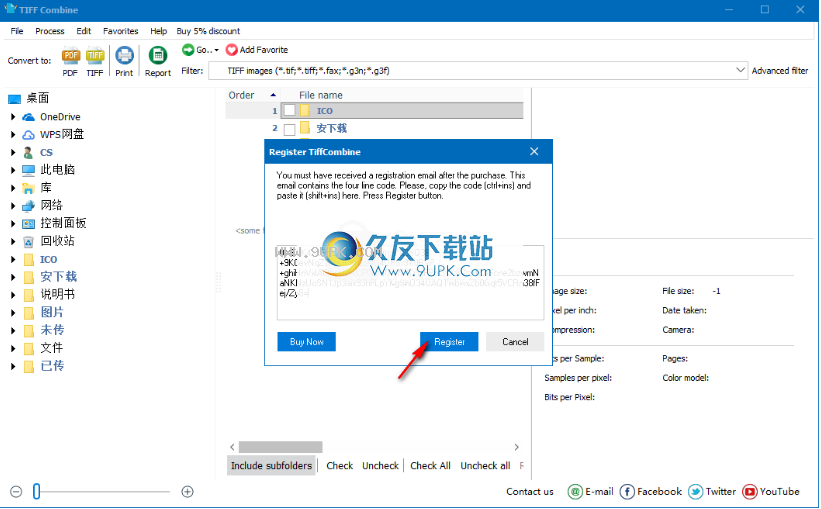Select 控制面板 control panel icon

click(28, 224)
